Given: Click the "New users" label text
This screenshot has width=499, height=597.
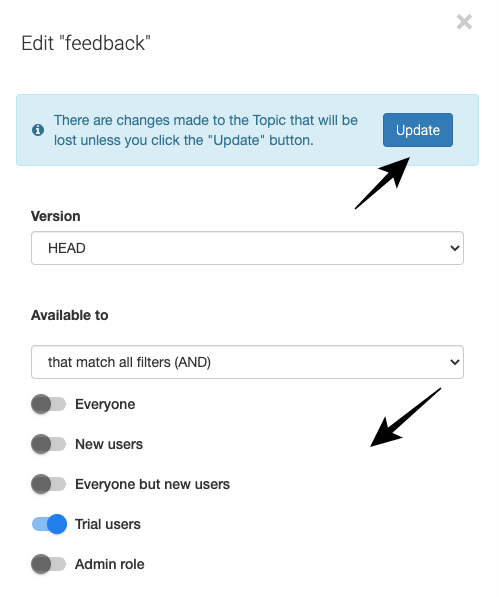Looking at the screenshot, I should point(109,444).
